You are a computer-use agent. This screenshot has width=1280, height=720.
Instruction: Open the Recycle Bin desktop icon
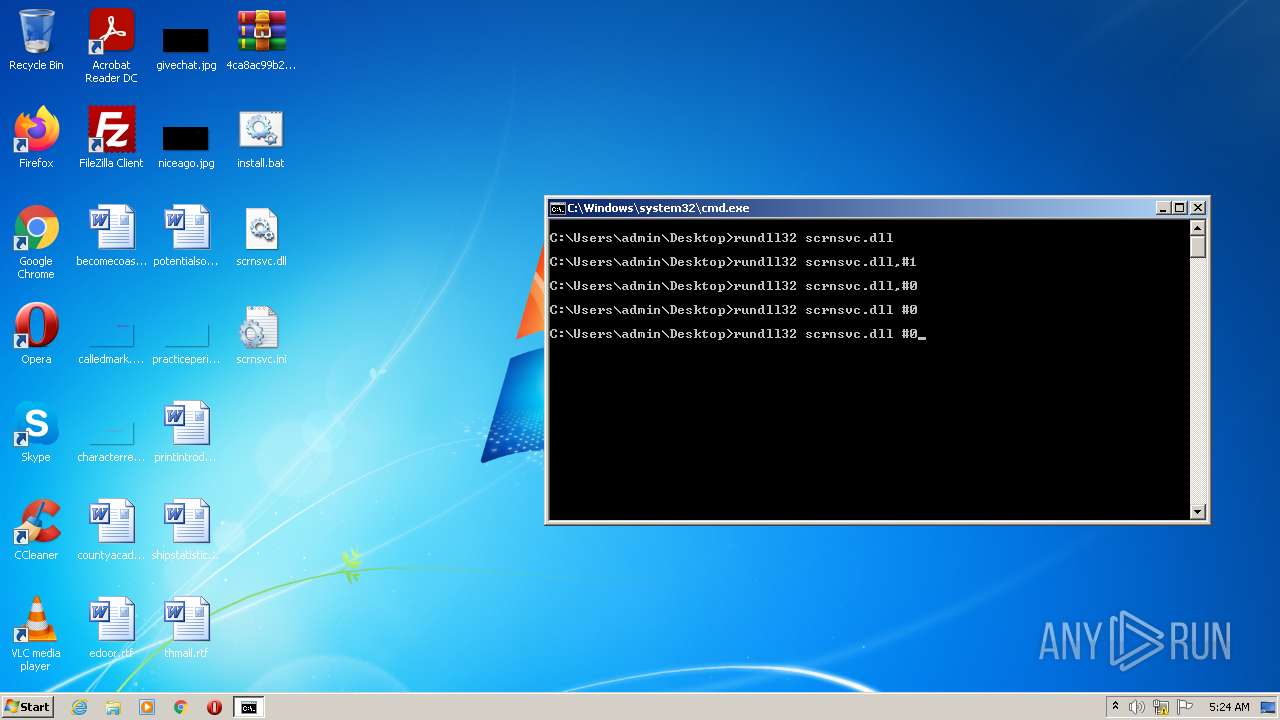coord(36,40)
